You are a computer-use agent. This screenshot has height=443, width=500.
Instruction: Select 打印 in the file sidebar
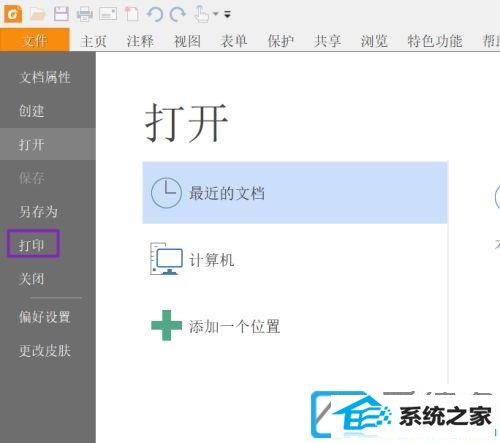32,245
